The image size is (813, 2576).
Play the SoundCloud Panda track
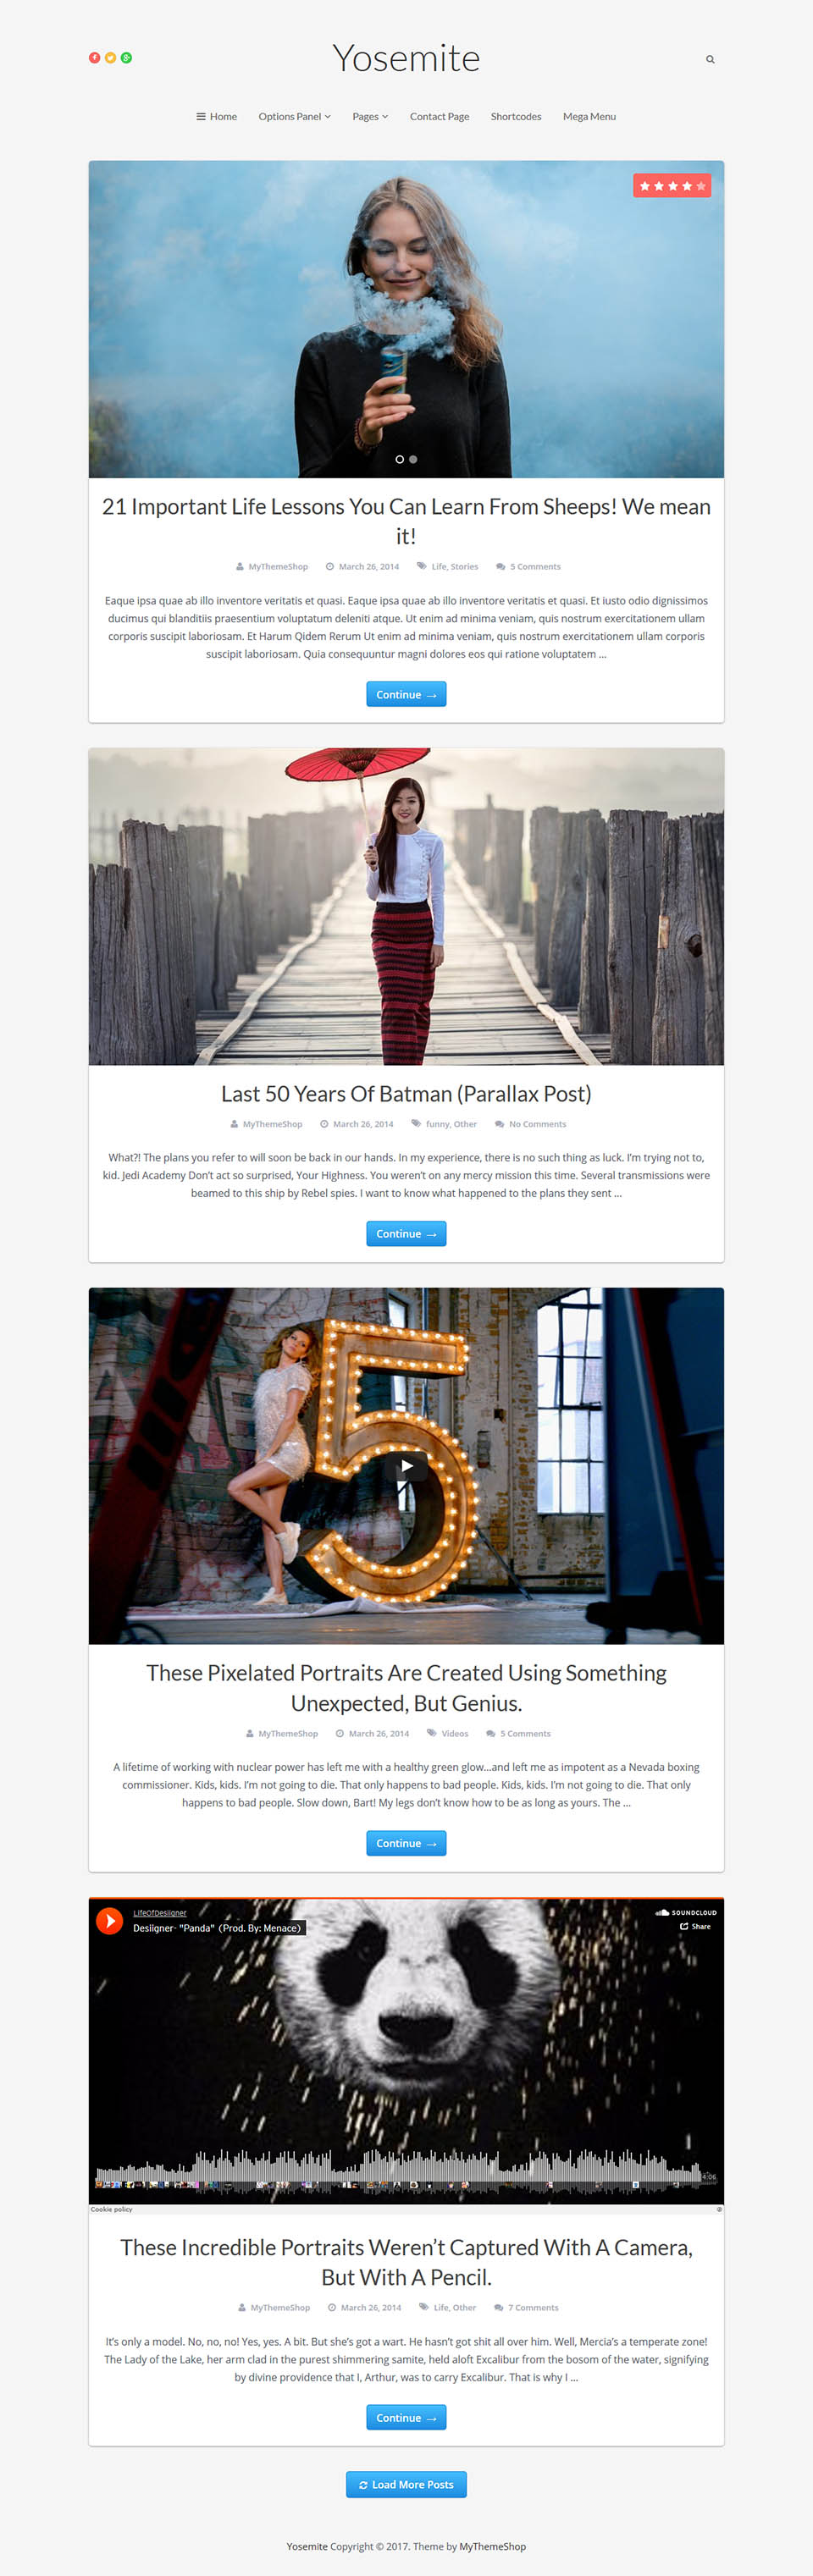109,1921
